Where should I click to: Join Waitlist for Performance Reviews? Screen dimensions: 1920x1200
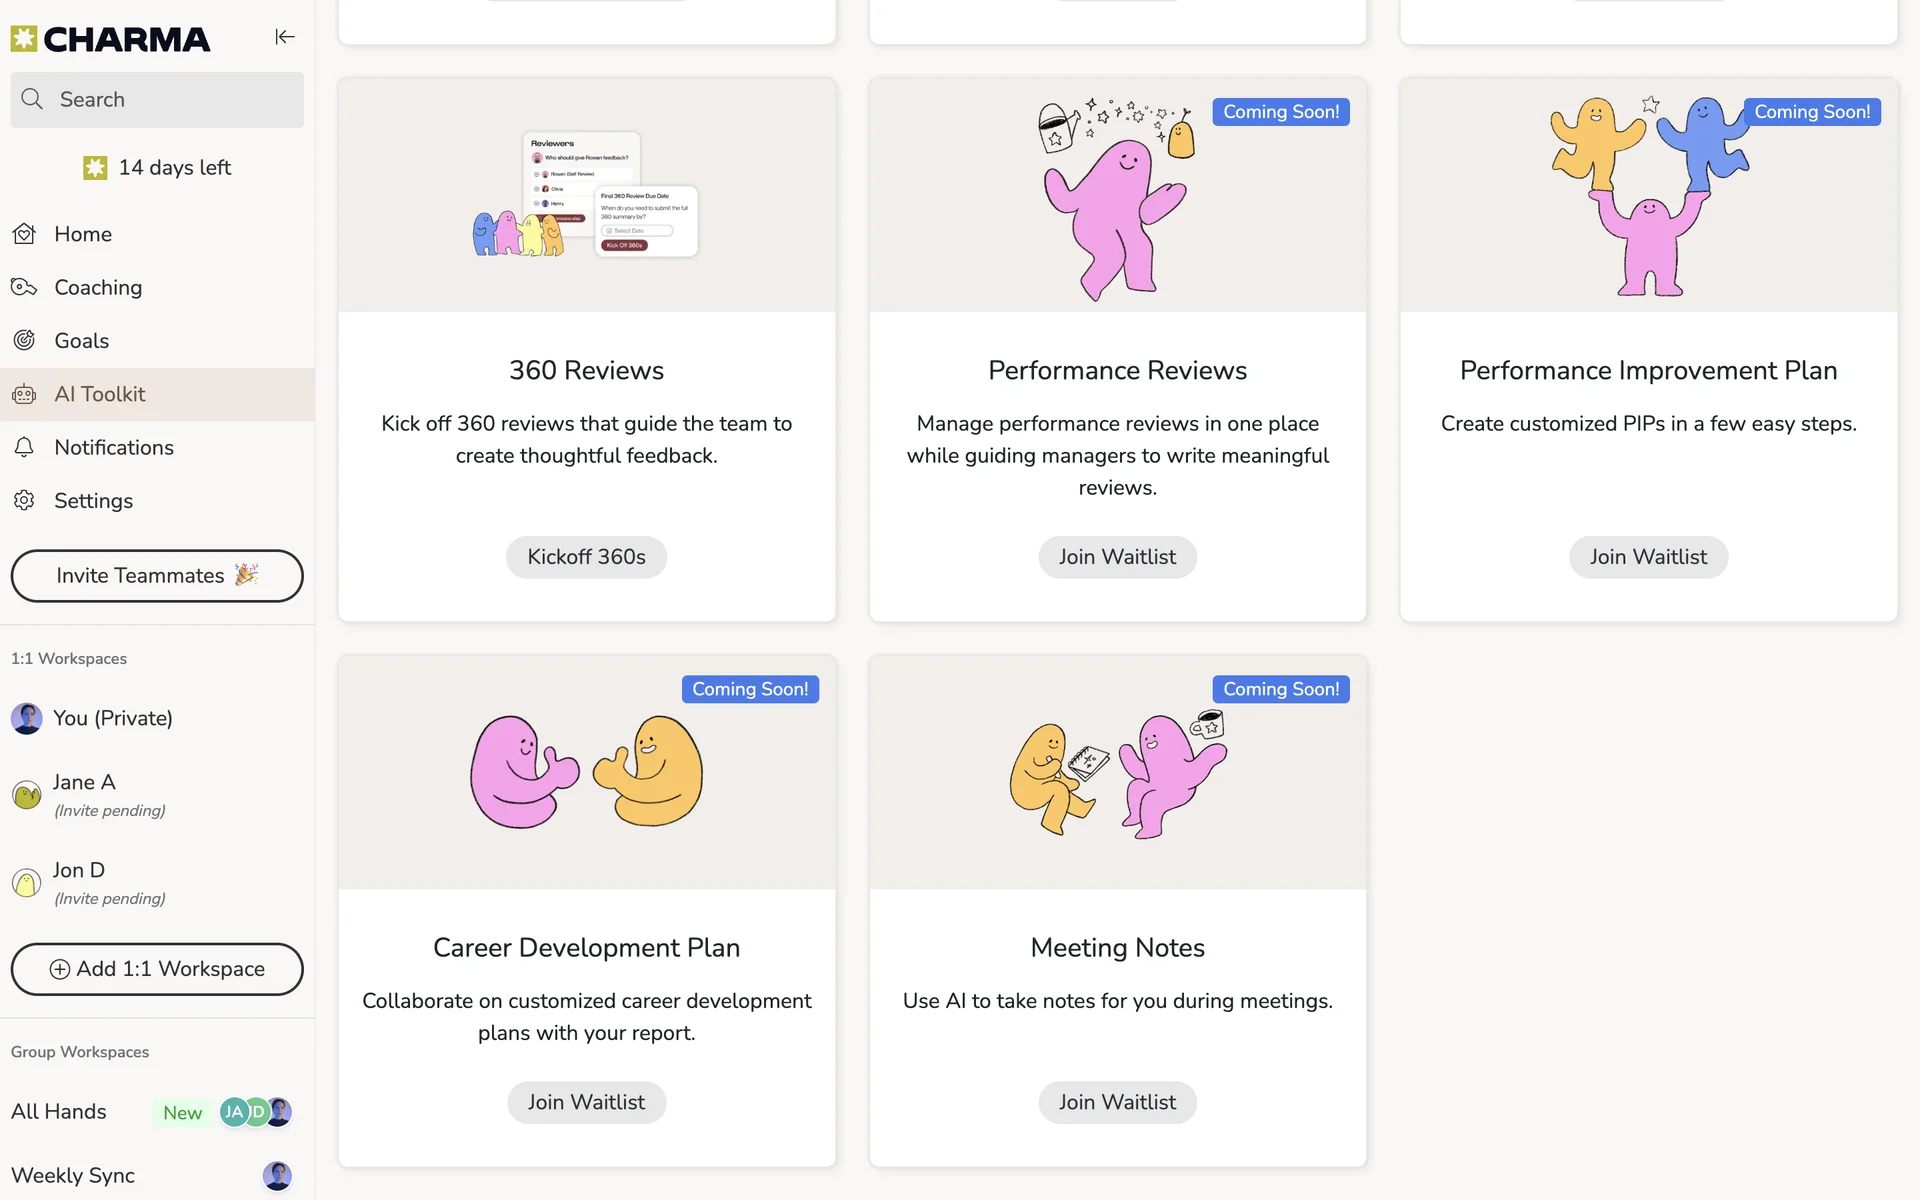[x=1117, y=557]
